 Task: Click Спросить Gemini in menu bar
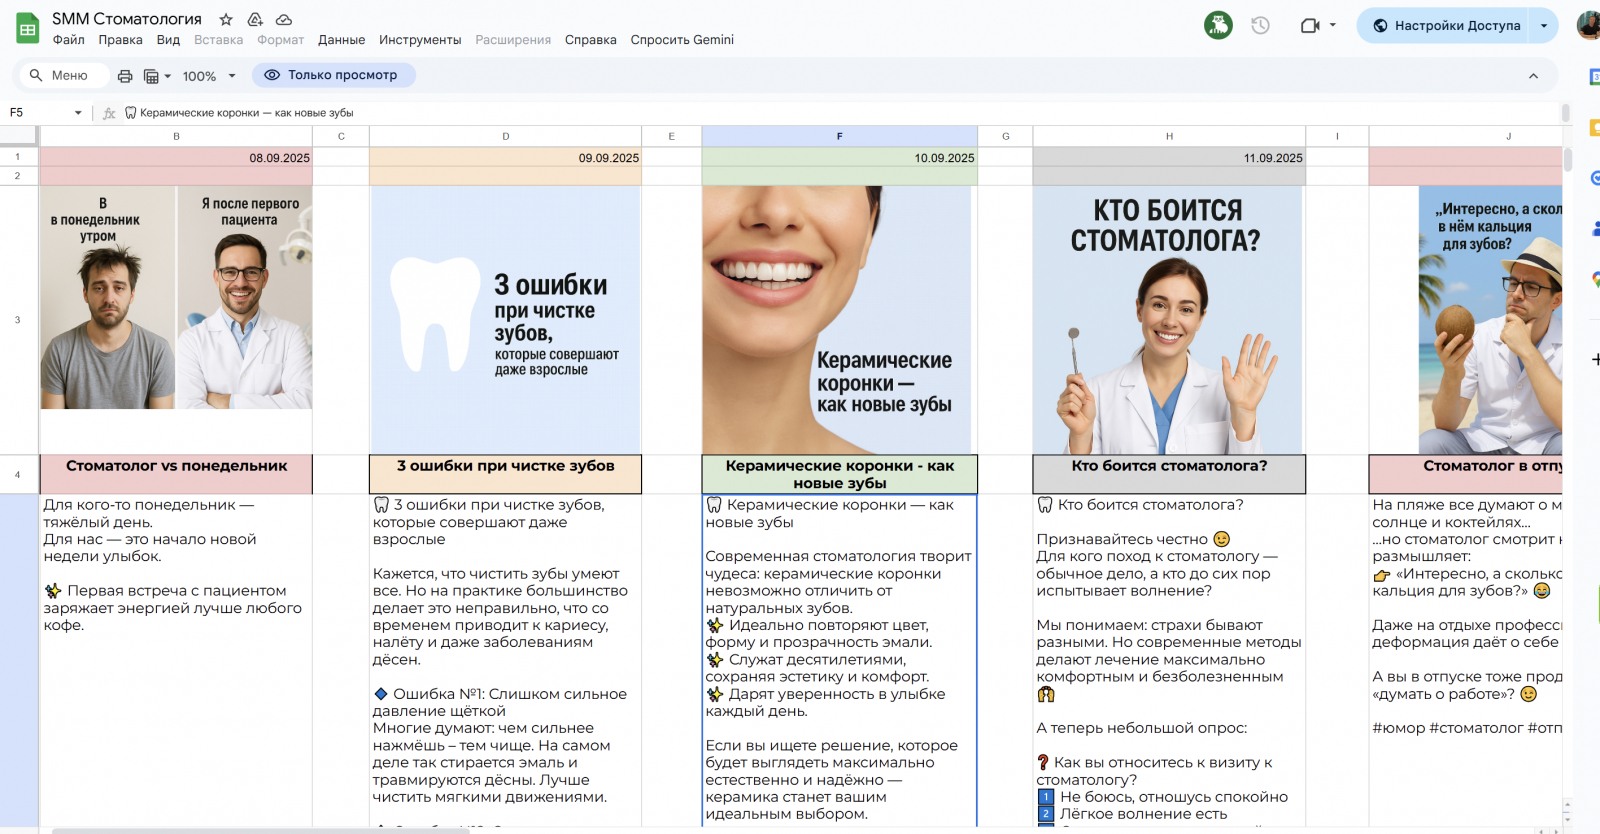click(x=682, y=40)
